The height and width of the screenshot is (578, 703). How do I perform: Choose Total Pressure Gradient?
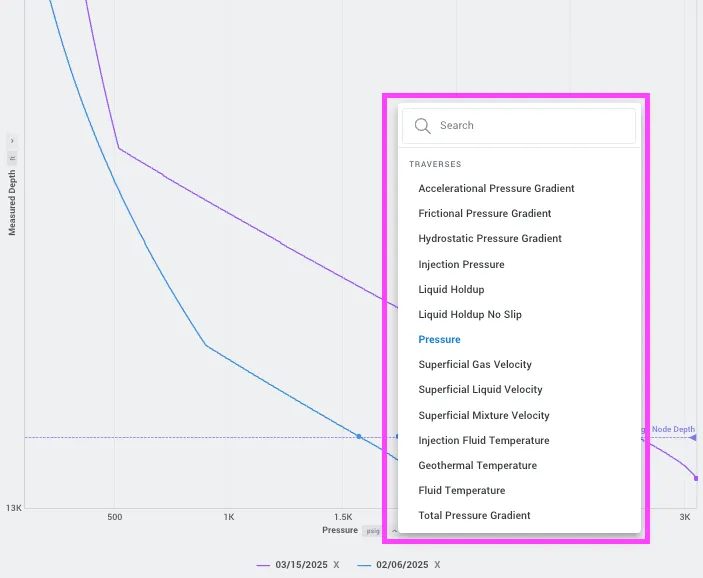(474, 516)
